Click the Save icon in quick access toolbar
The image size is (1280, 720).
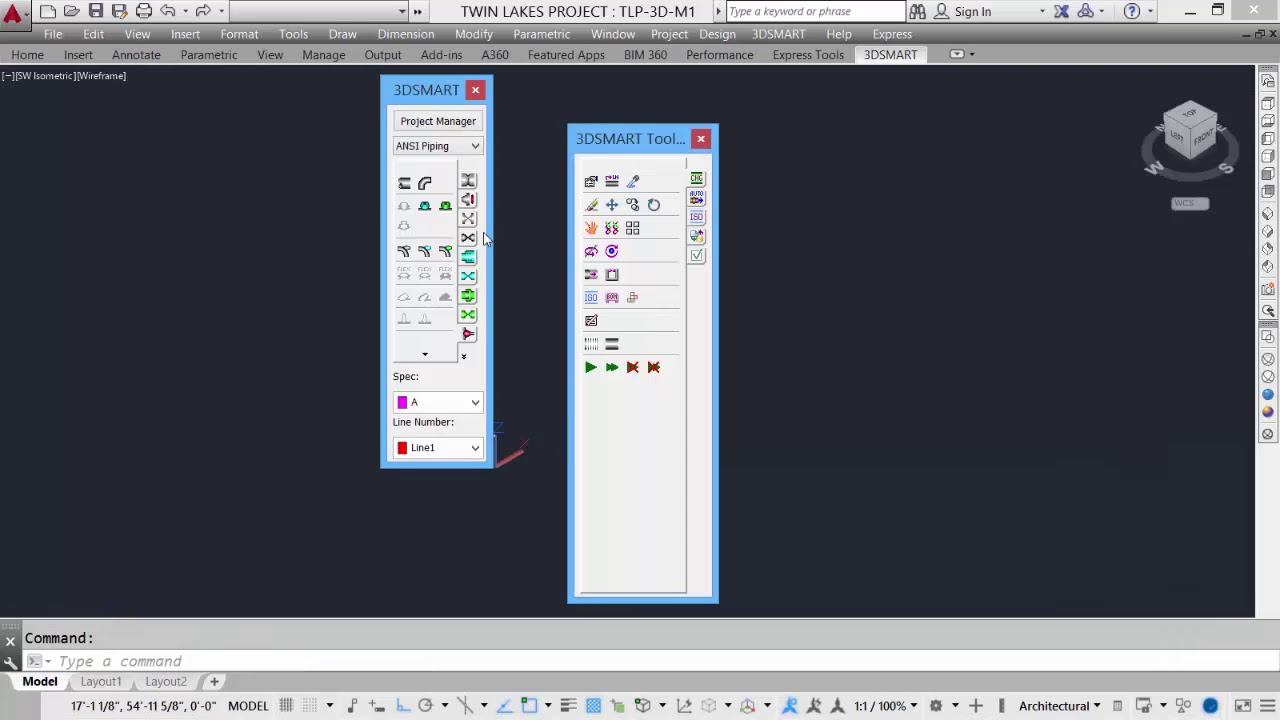click(96, 11)
